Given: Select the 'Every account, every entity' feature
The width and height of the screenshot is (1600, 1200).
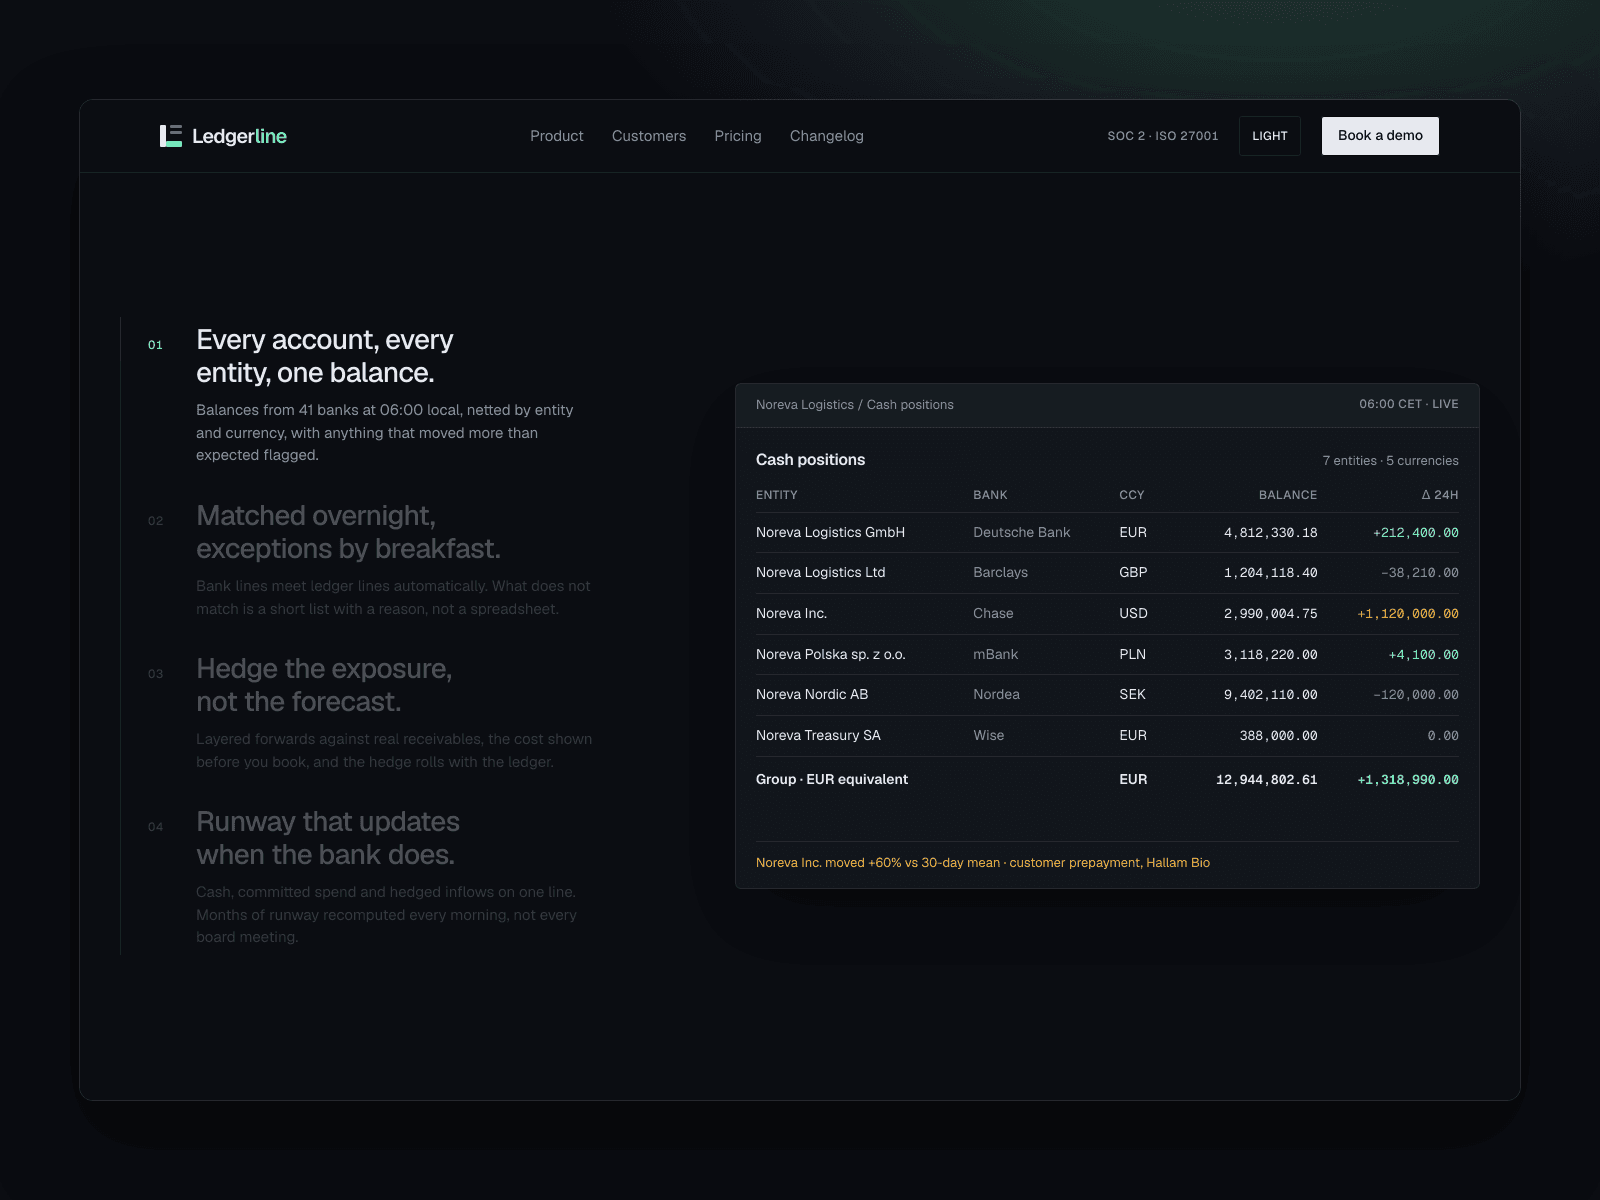Looking at the screenshot, I should click(325, 356).
